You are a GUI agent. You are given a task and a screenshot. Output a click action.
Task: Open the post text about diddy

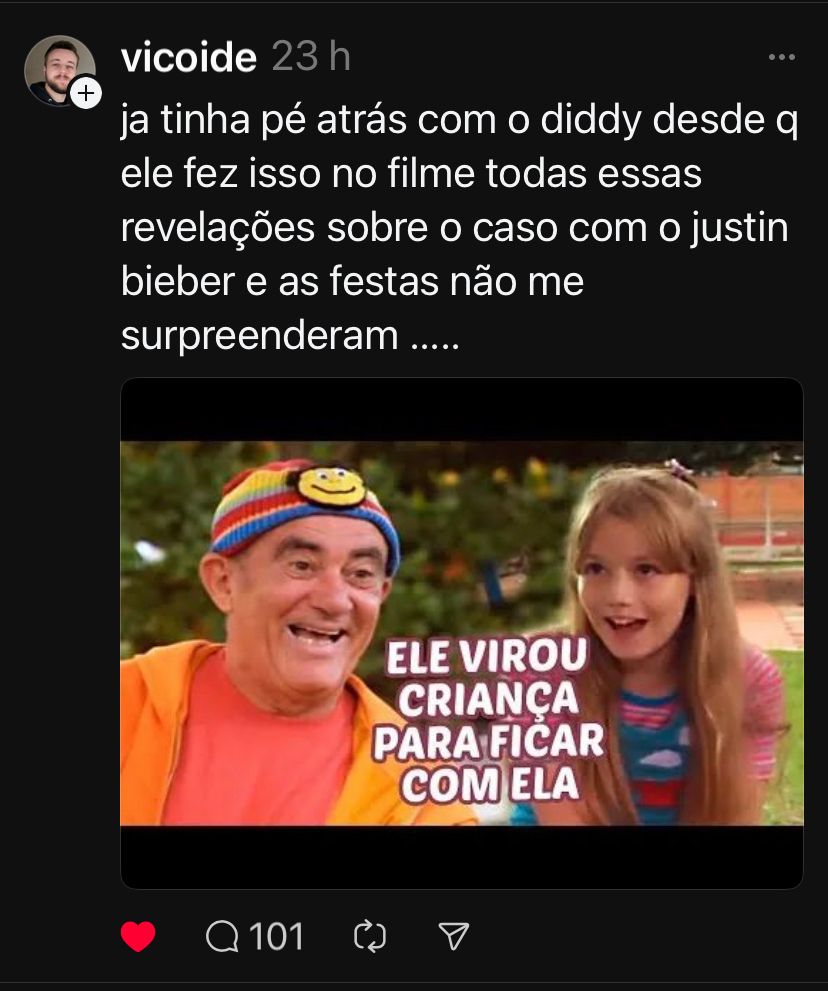(x=459, y=228)
